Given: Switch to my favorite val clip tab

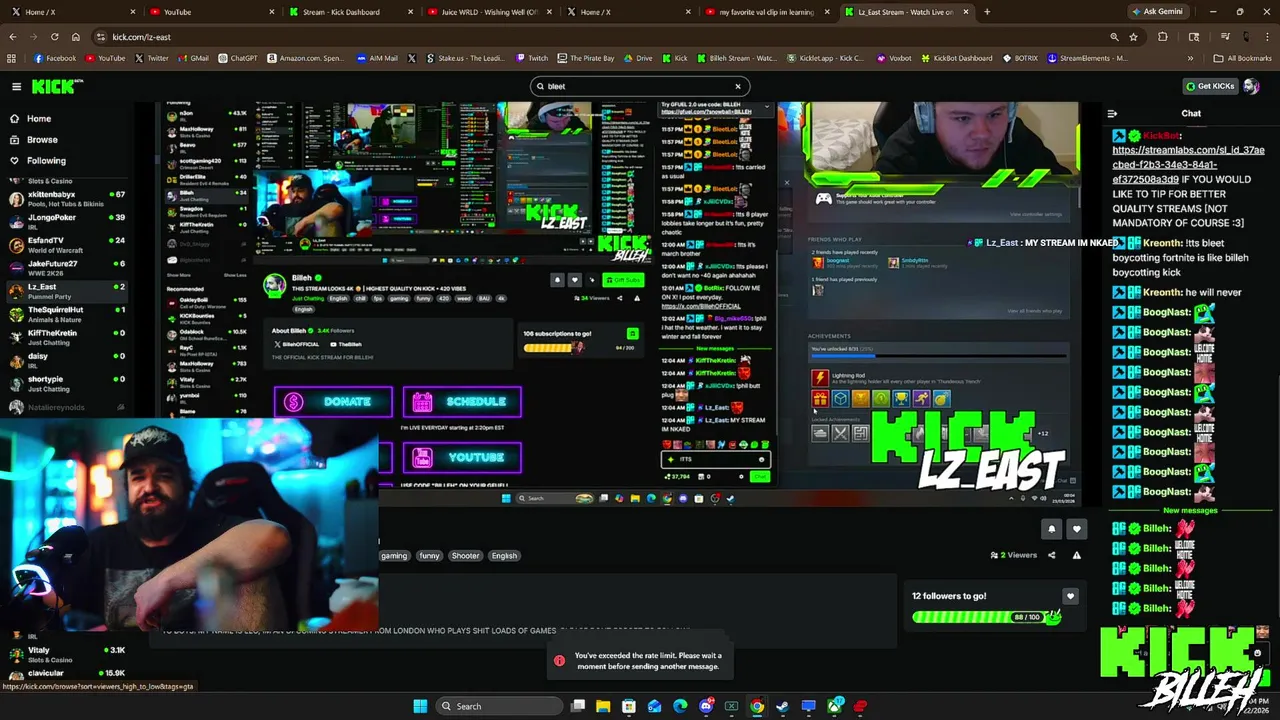Looking at the screenshot, I should [x=765, y=12].
